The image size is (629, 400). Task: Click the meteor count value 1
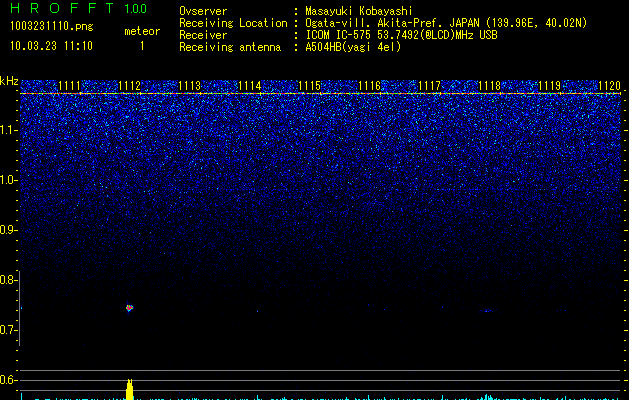pos(142,46)
